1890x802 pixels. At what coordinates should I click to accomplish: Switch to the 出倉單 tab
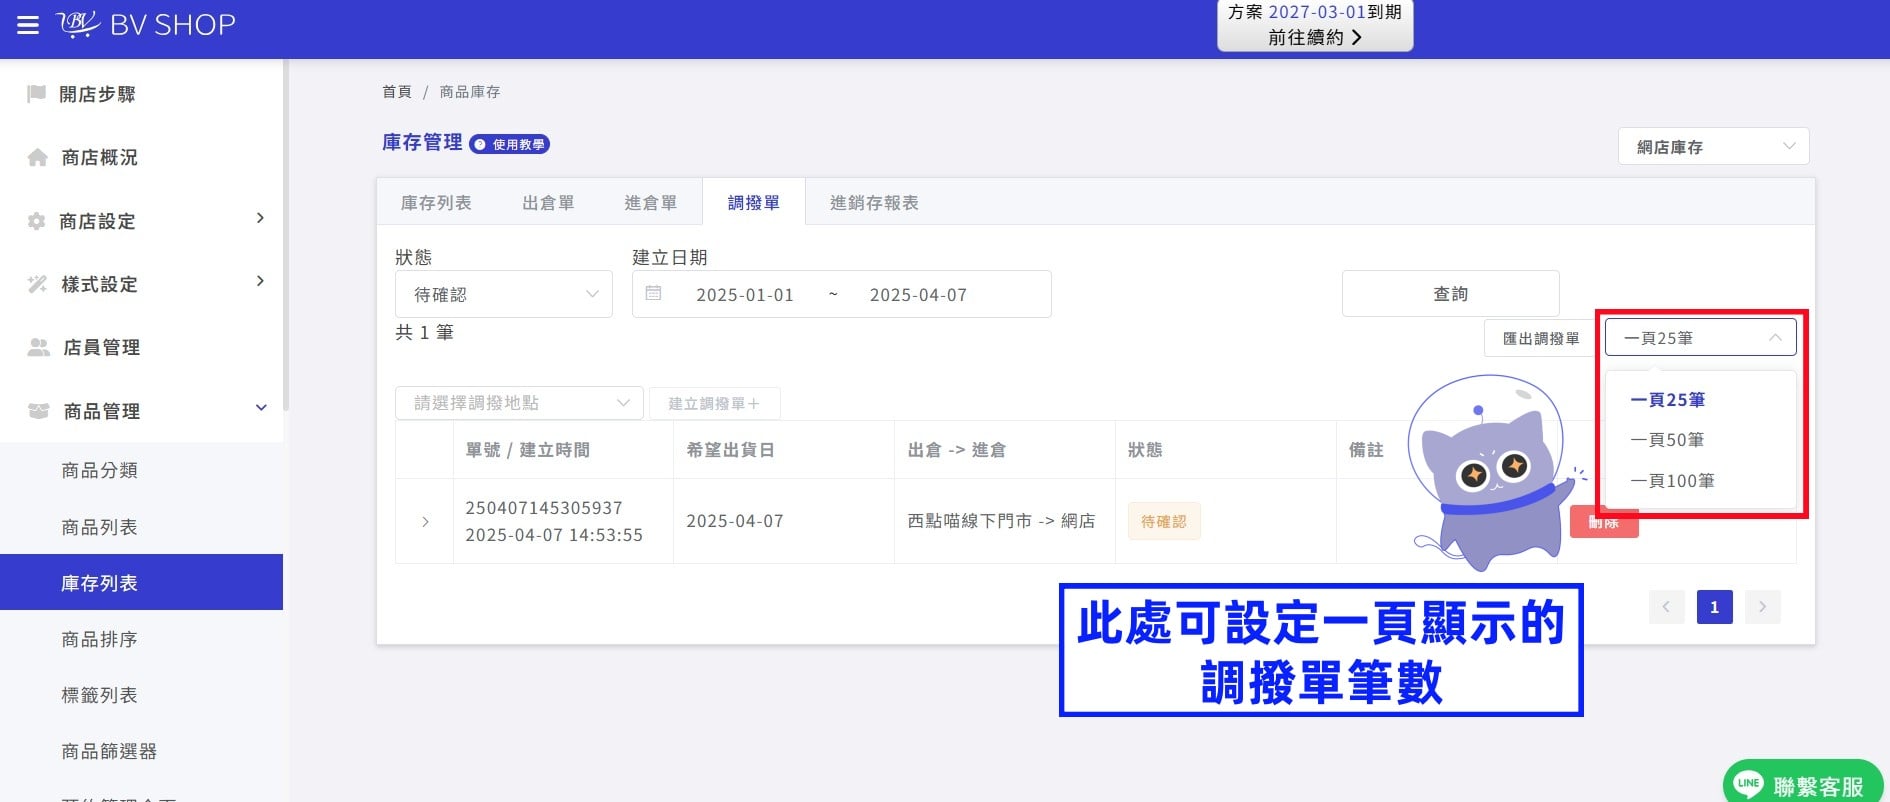tap(548, 203)
